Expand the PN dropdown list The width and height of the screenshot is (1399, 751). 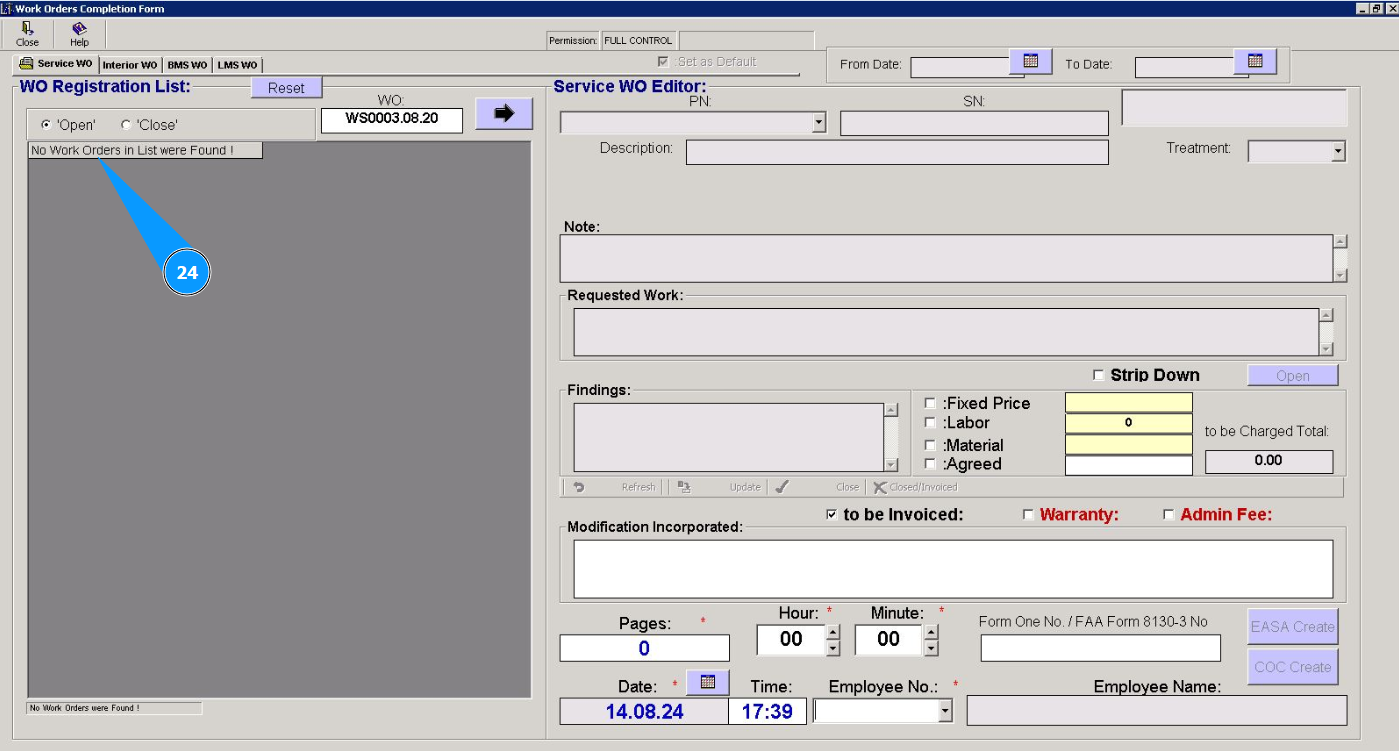(819, 123)
